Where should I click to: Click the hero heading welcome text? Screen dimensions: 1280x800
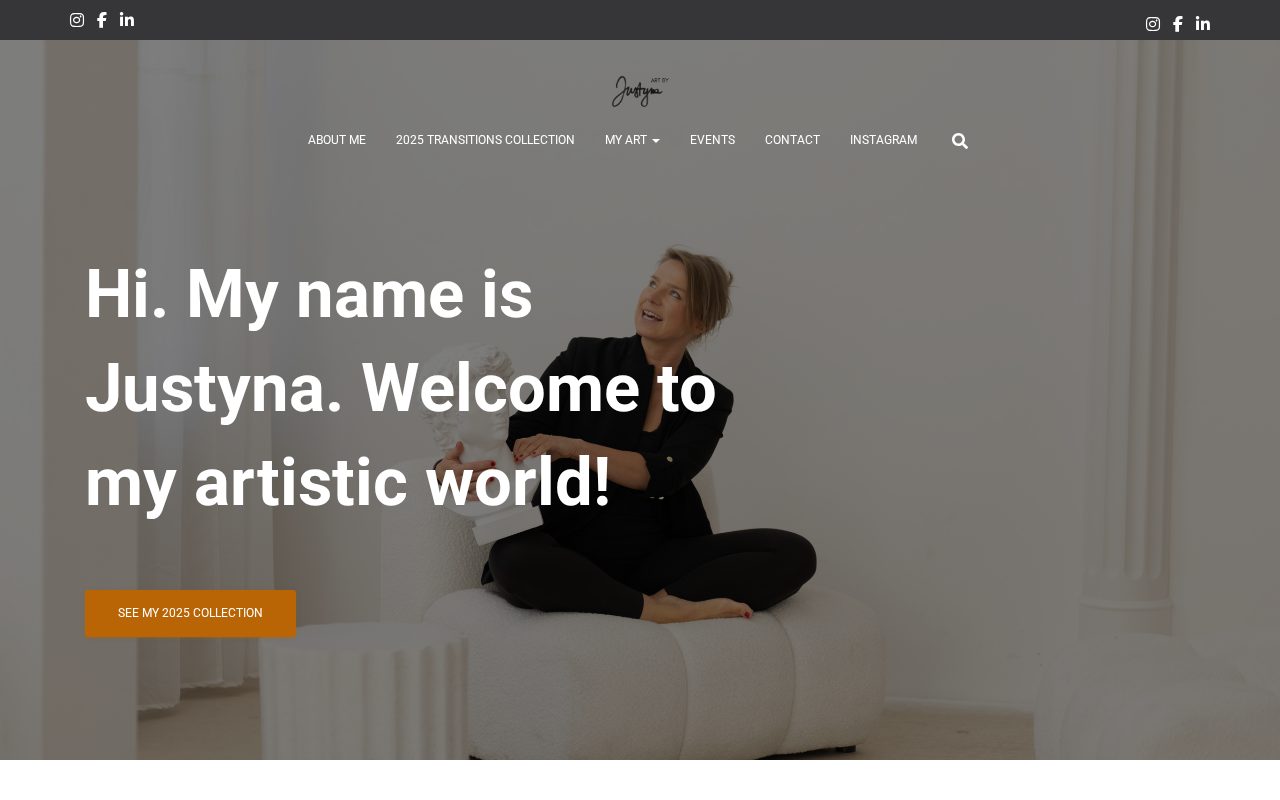(400, 388)
